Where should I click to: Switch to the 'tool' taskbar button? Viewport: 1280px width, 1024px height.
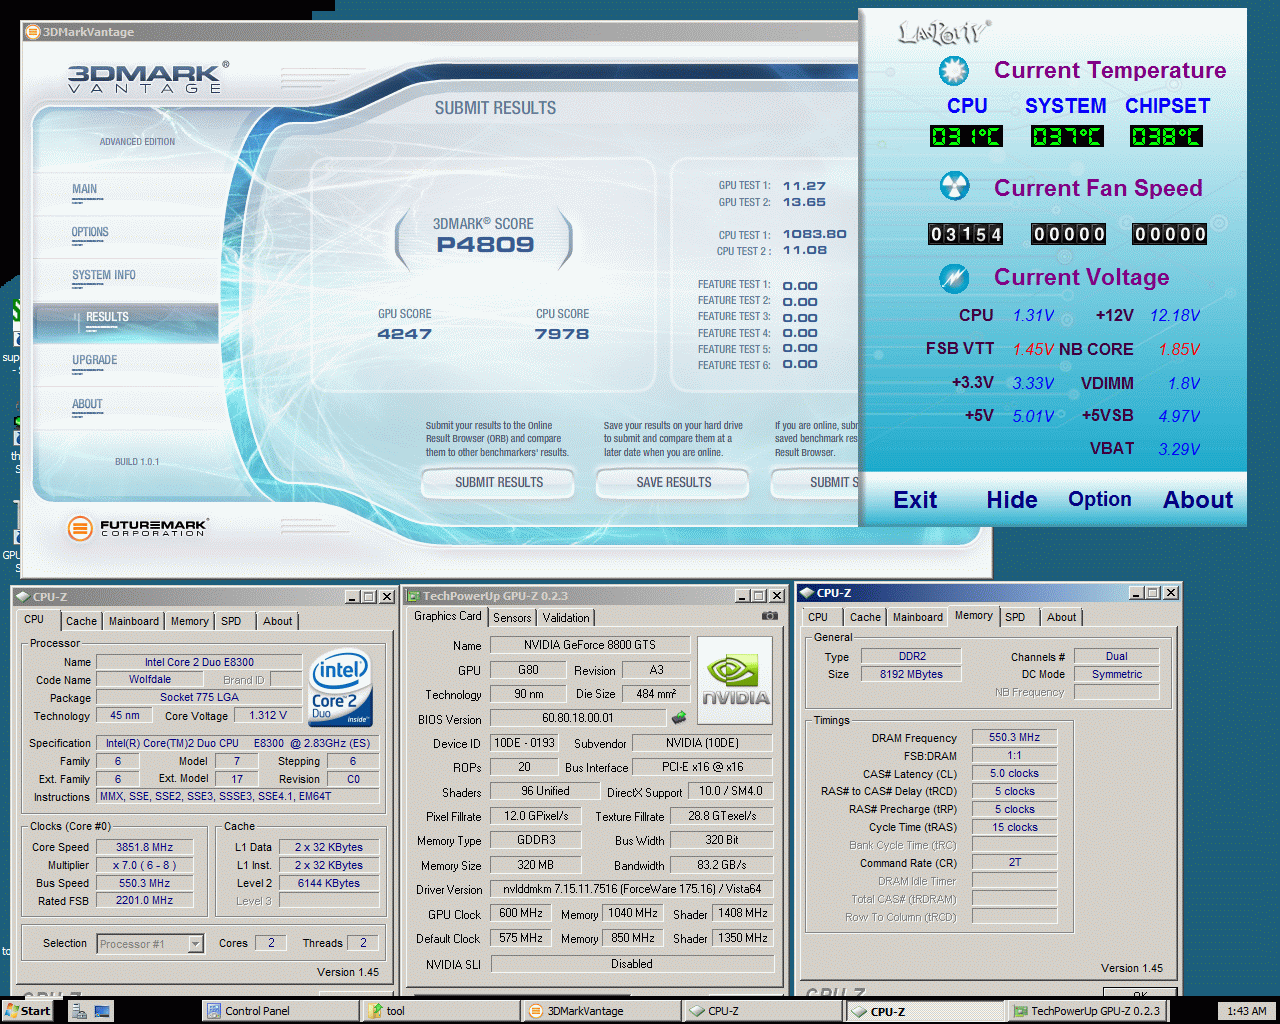click(440, 1011)
